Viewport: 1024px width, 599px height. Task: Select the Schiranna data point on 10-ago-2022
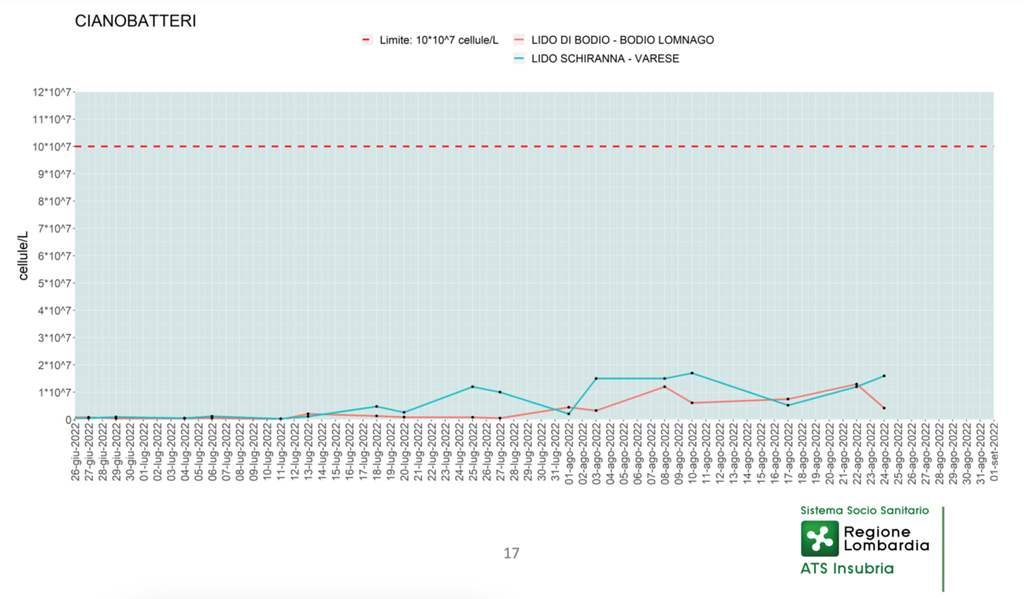(x=692, y=373)
